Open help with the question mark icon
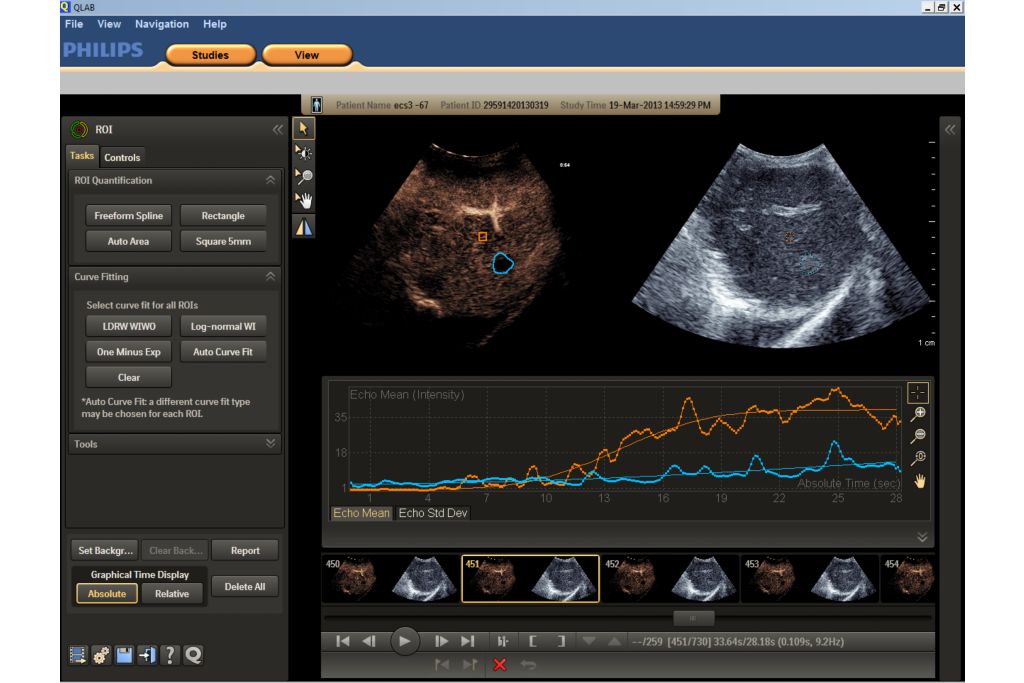1024x683 pixels. point(170,655)
